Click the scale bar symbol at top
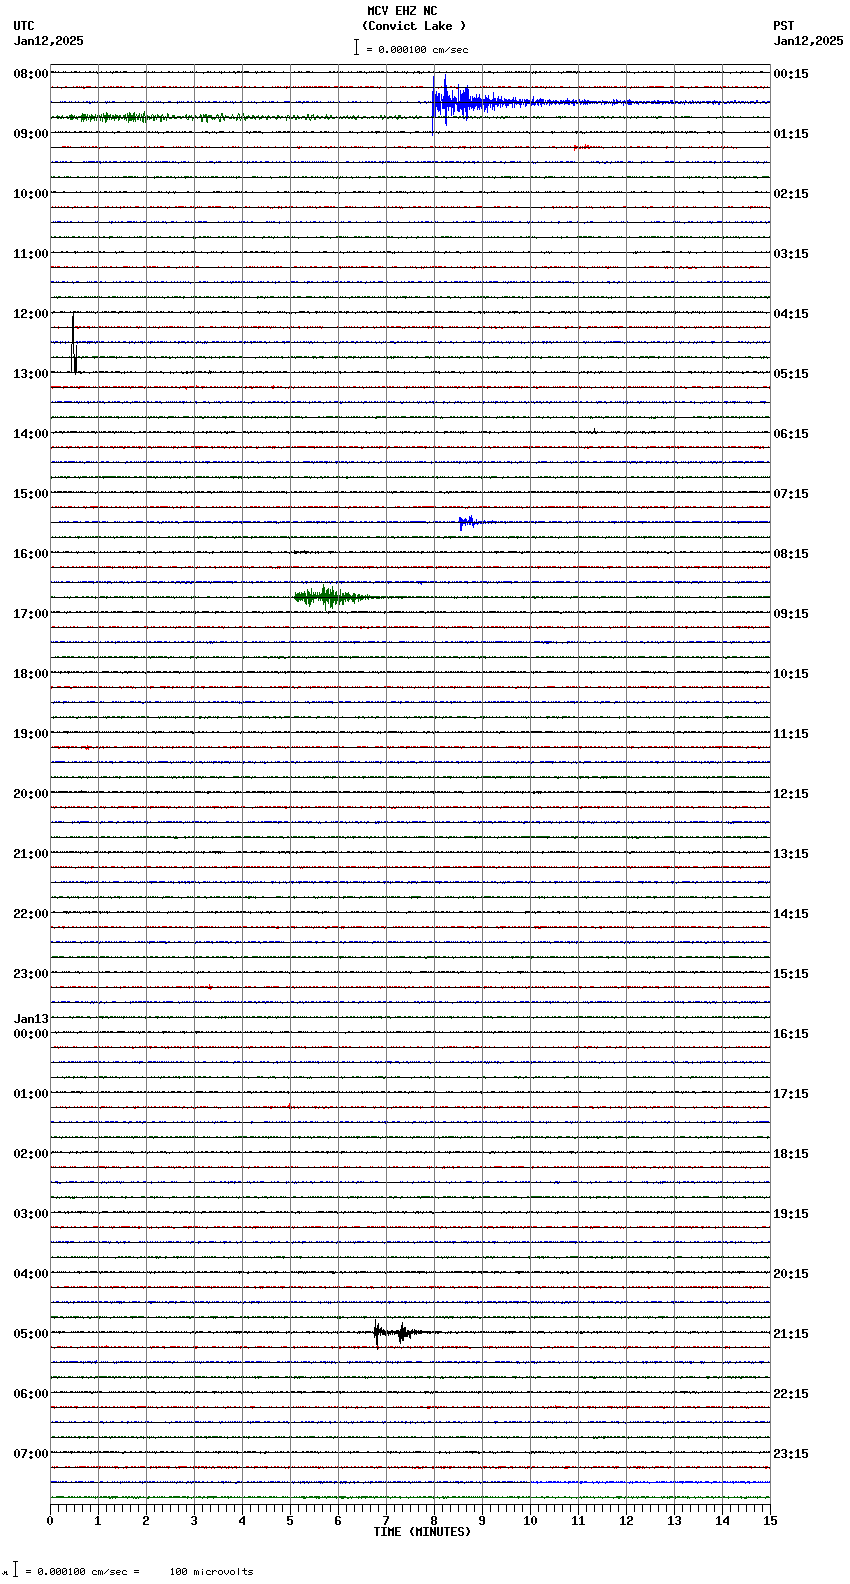This screenshot has width=850, height=1584. (356, 47)
